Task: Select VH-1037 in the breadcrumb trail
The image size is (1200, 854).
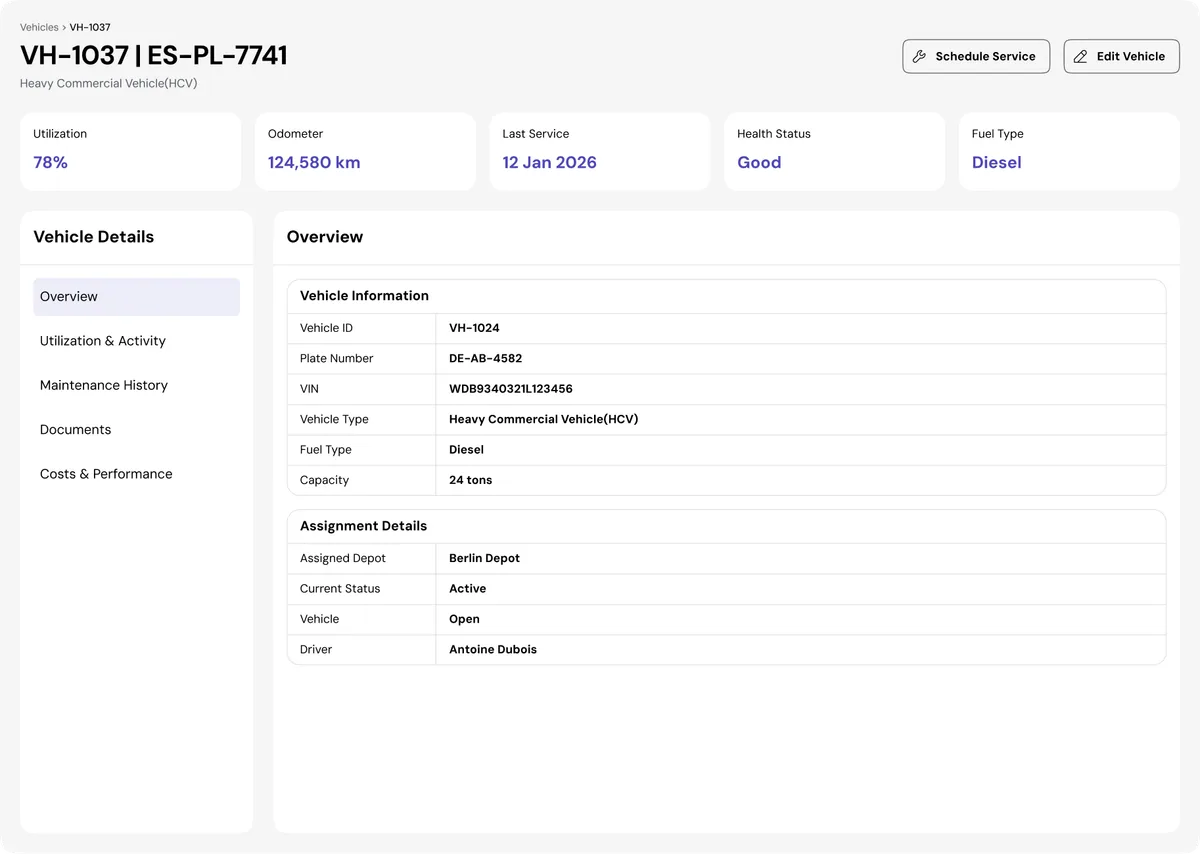Action: coord(88,27)
